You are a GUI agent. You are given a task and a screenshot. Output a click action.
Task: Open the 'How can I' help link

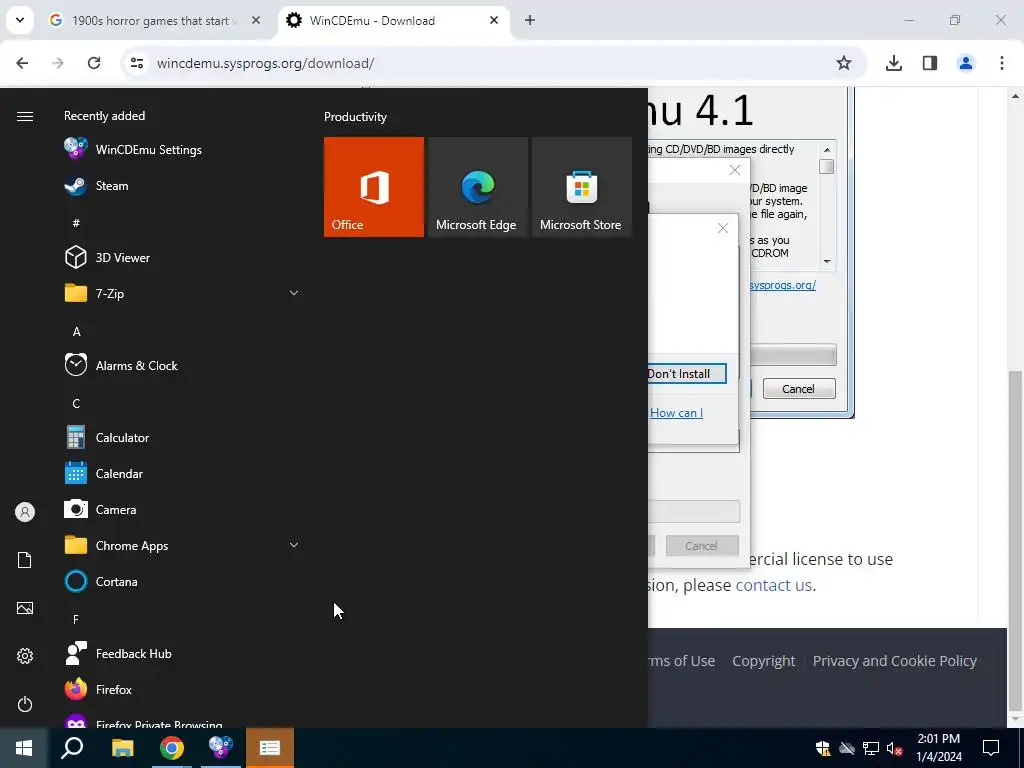(676, 413)
